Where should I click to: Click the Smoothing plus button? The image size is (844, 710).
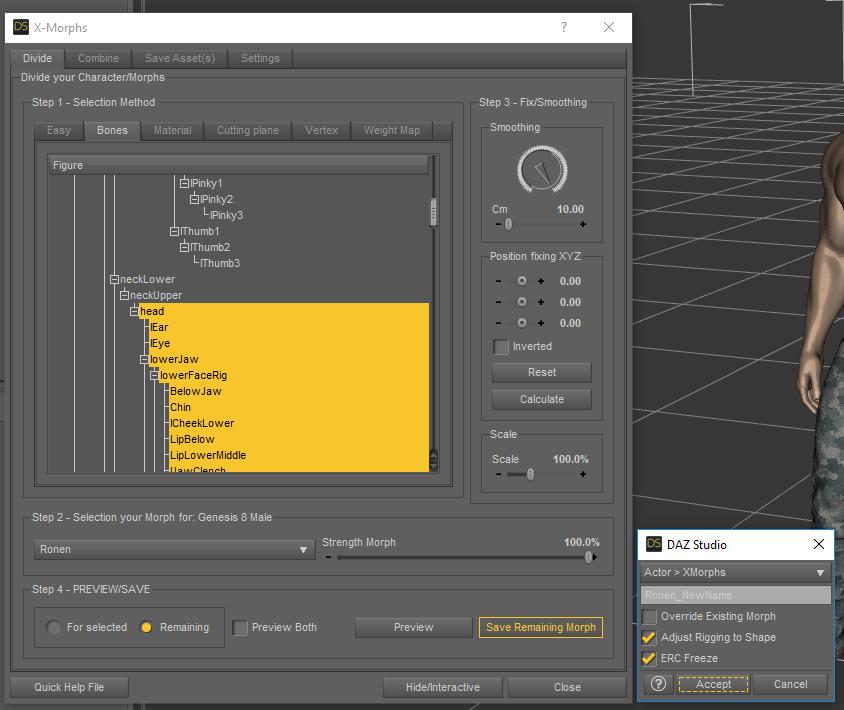(x=583, y=224)
